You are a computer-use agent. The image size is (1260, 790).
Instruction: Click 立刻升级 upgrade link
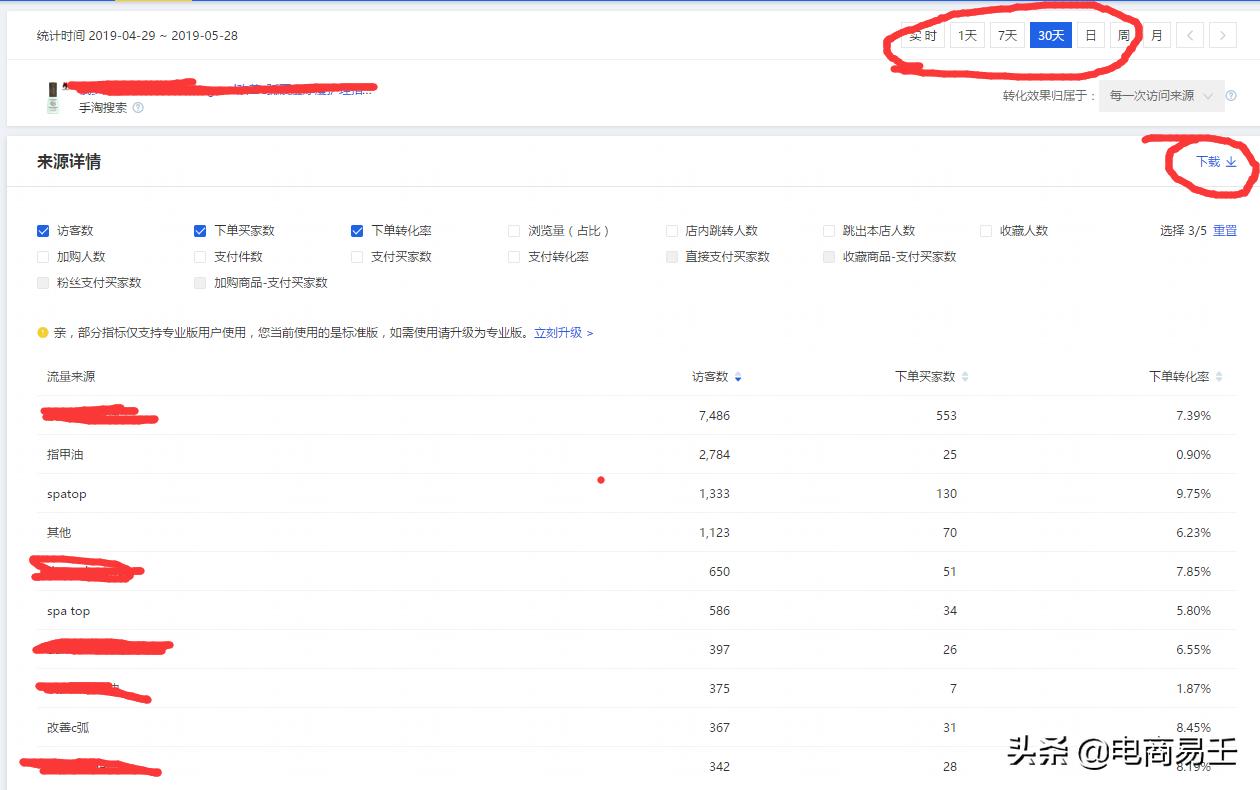click(563, 333)
